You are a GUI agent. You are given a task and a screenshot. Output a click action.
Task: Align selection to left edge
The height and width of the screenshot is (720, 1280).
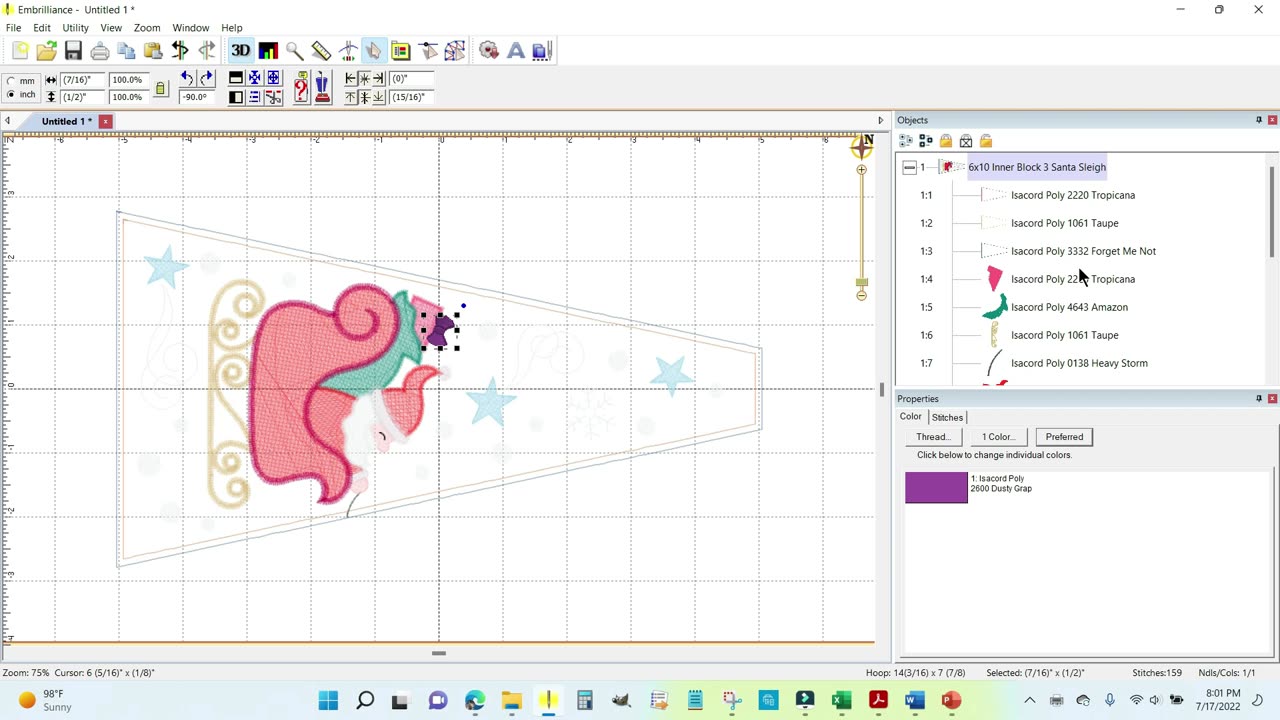click(350, 79)
